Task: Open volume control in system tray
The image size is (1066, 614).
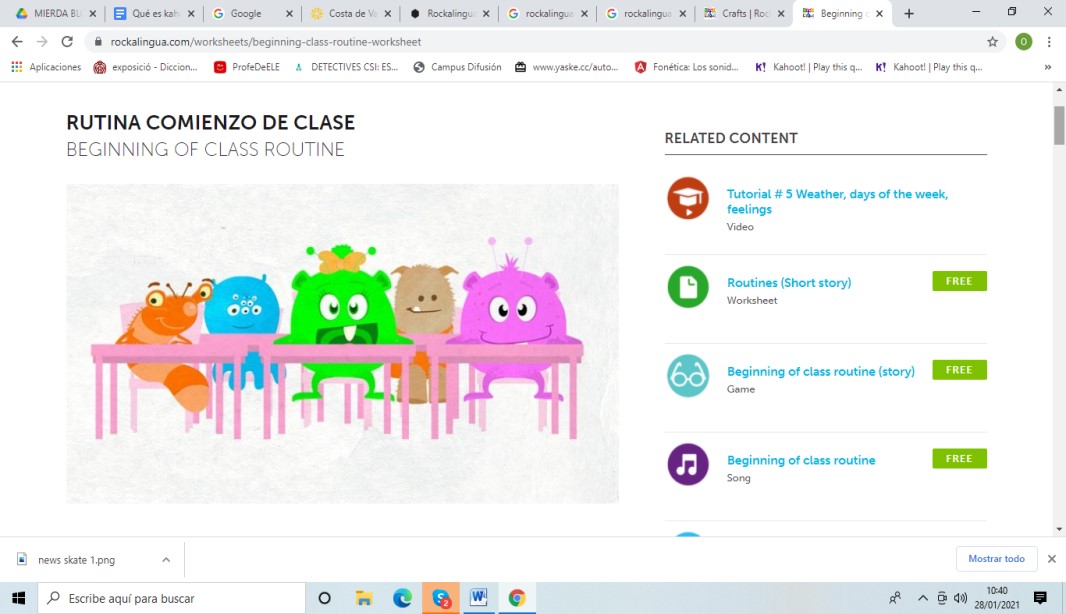Action: (x=960, y=598)
